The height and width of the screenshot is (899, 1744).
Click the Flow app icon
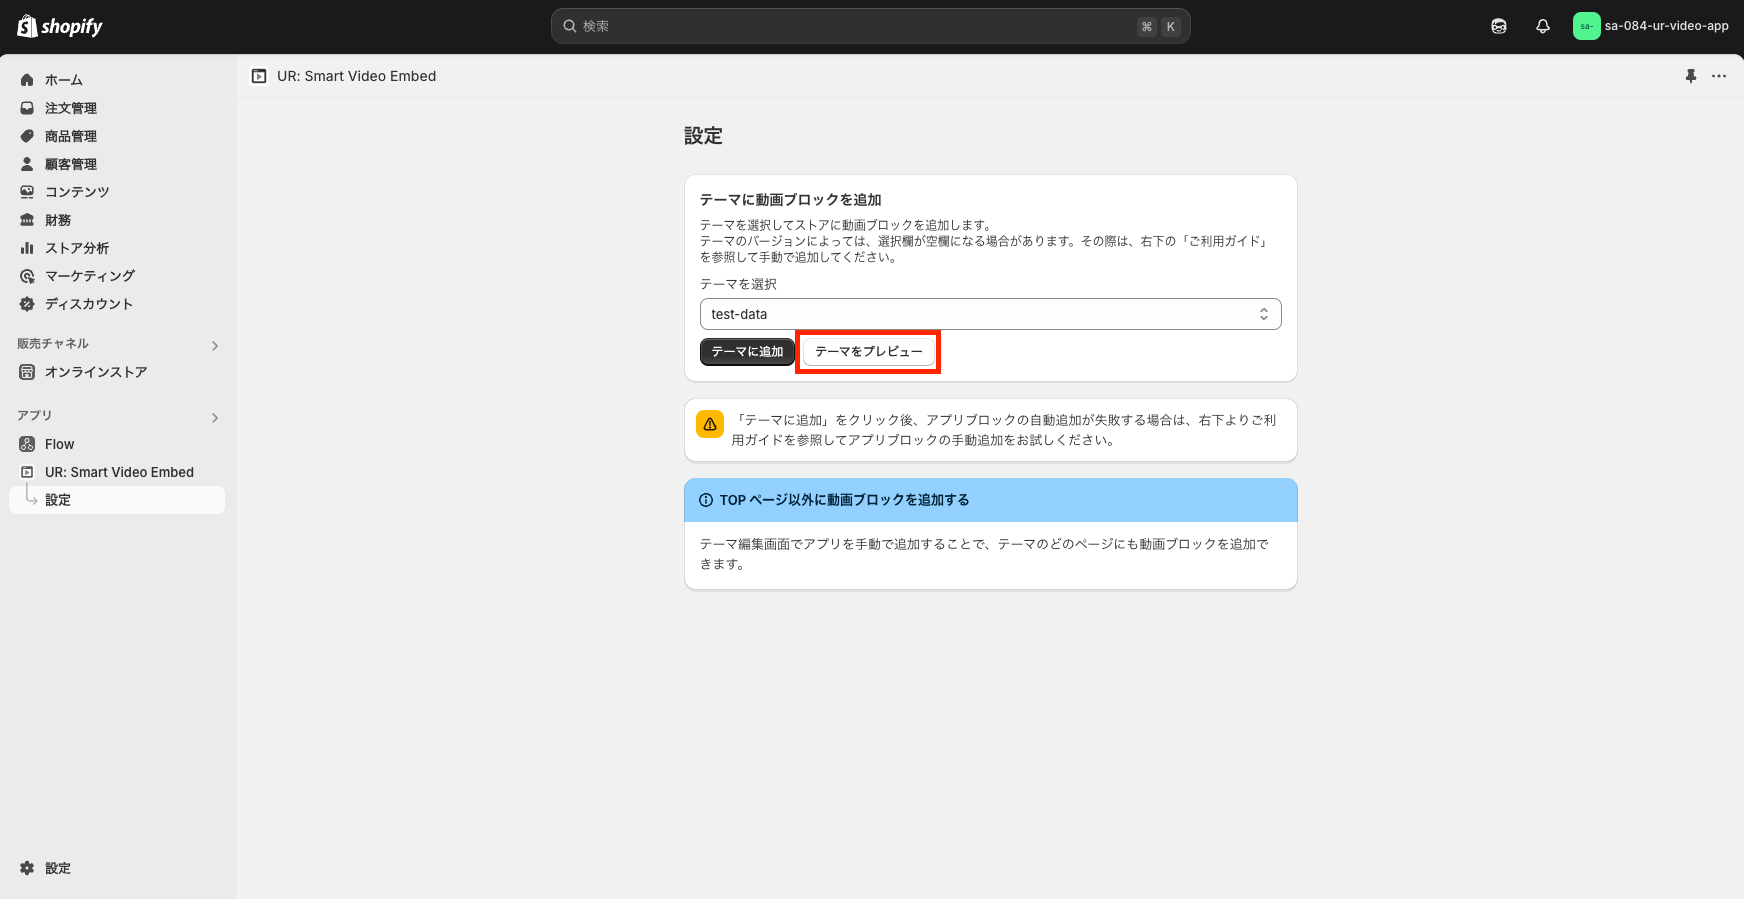[27, 444]
